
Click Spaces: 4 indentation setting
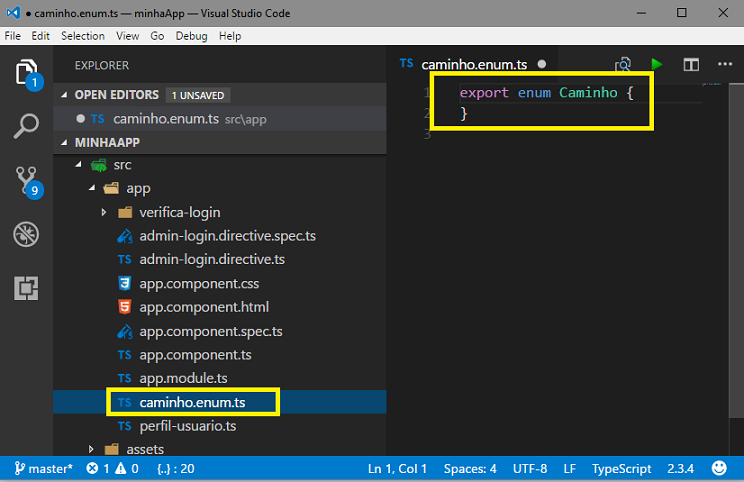(x=470, y=469)
